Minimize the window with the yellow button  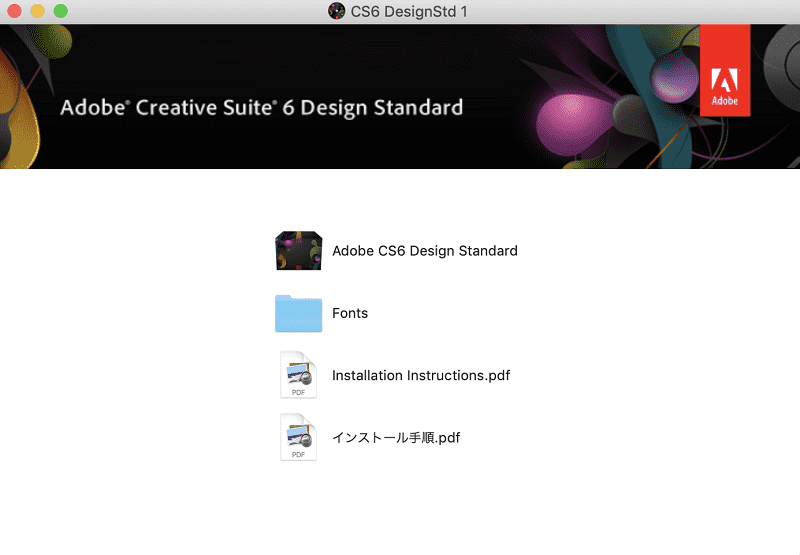click(x=37, y=11)
